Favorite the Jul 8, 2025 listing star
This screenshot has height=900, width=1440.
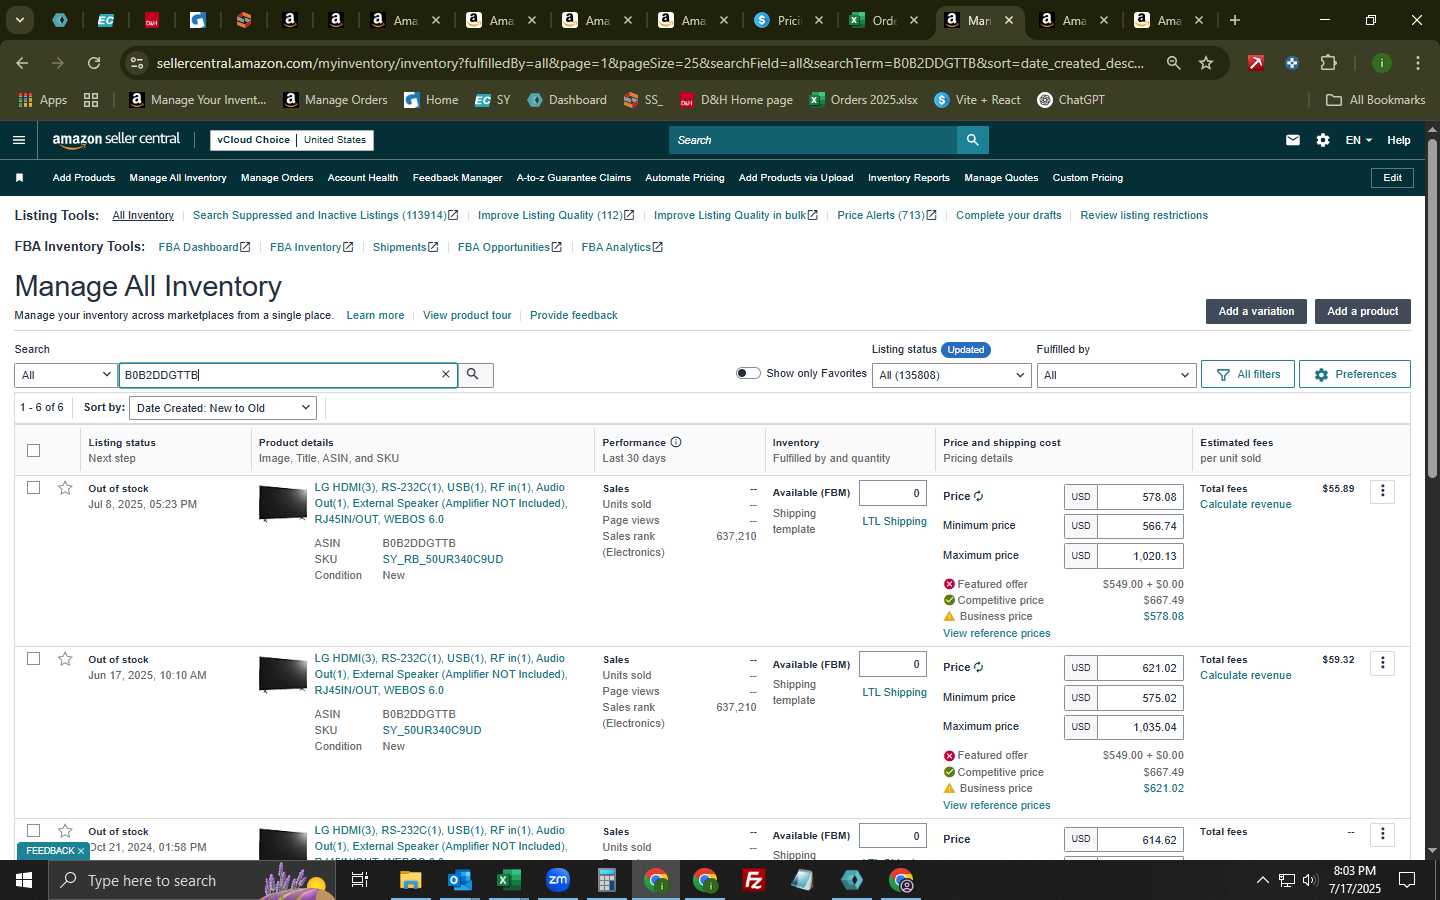[65, 488]
